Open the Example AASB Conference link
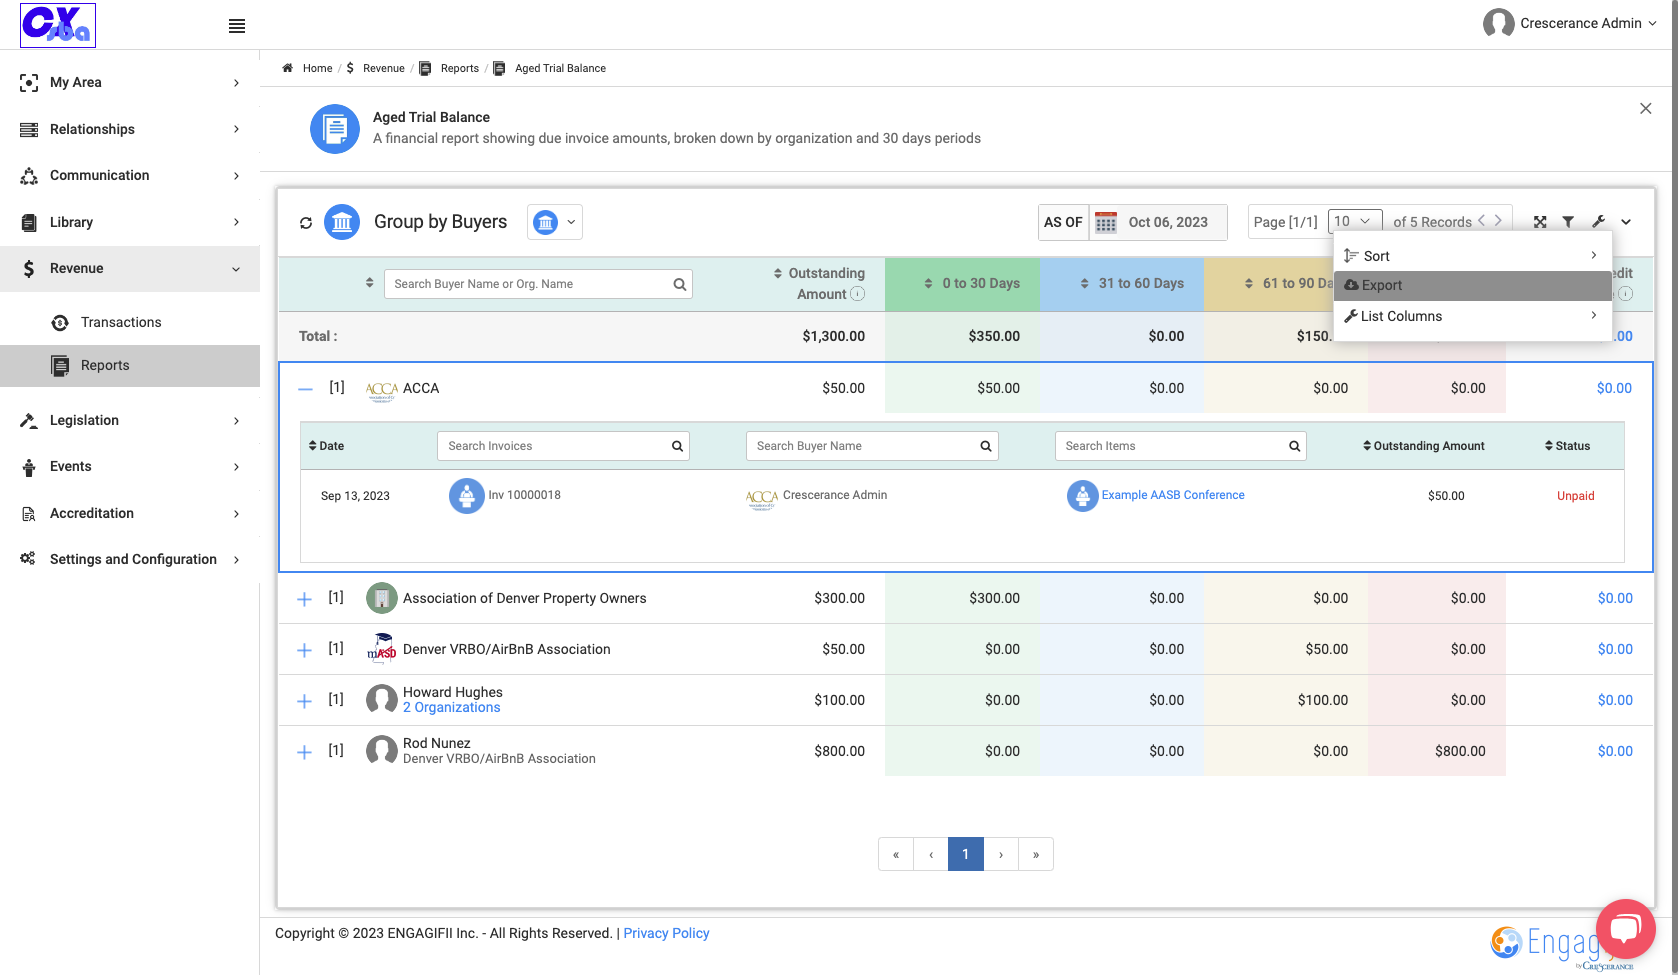The width and height of the screenshot is (1678, 975). click(1173, 495)
